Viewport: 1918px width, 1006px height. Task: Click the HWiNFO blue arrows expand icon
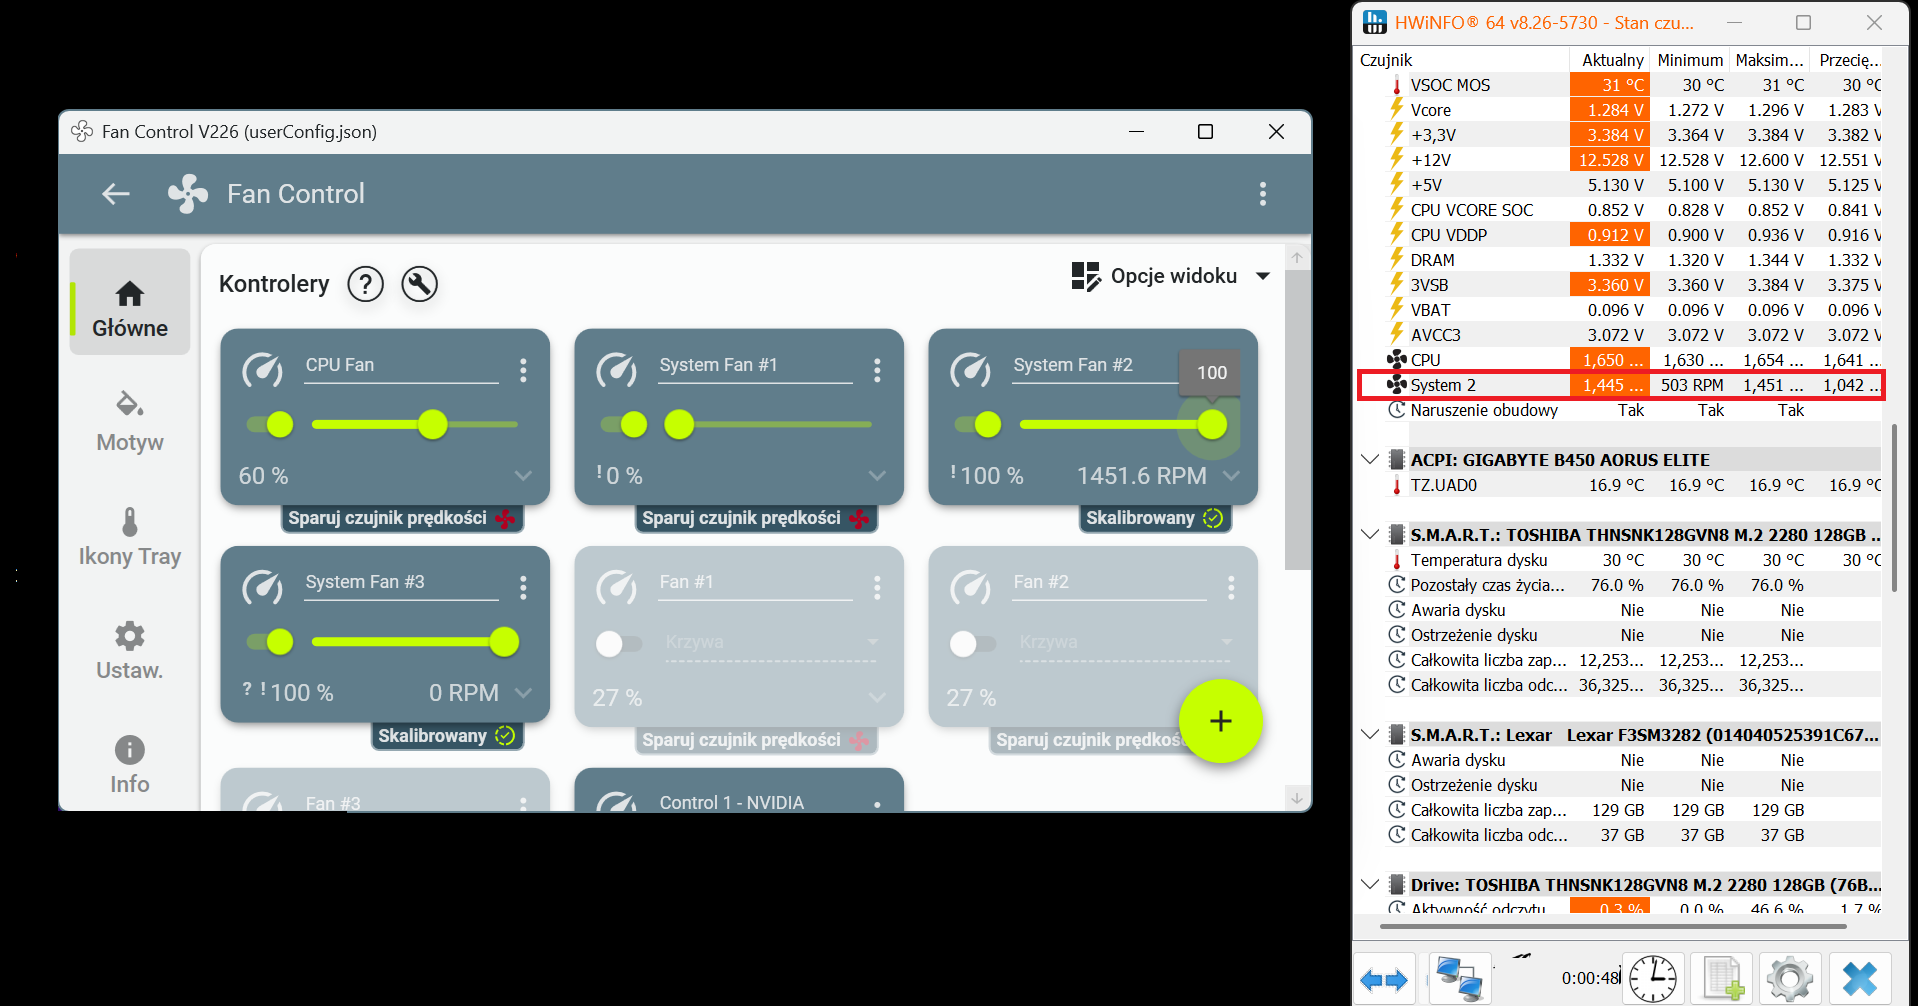pyautogui.click(x=1384, y=978)
